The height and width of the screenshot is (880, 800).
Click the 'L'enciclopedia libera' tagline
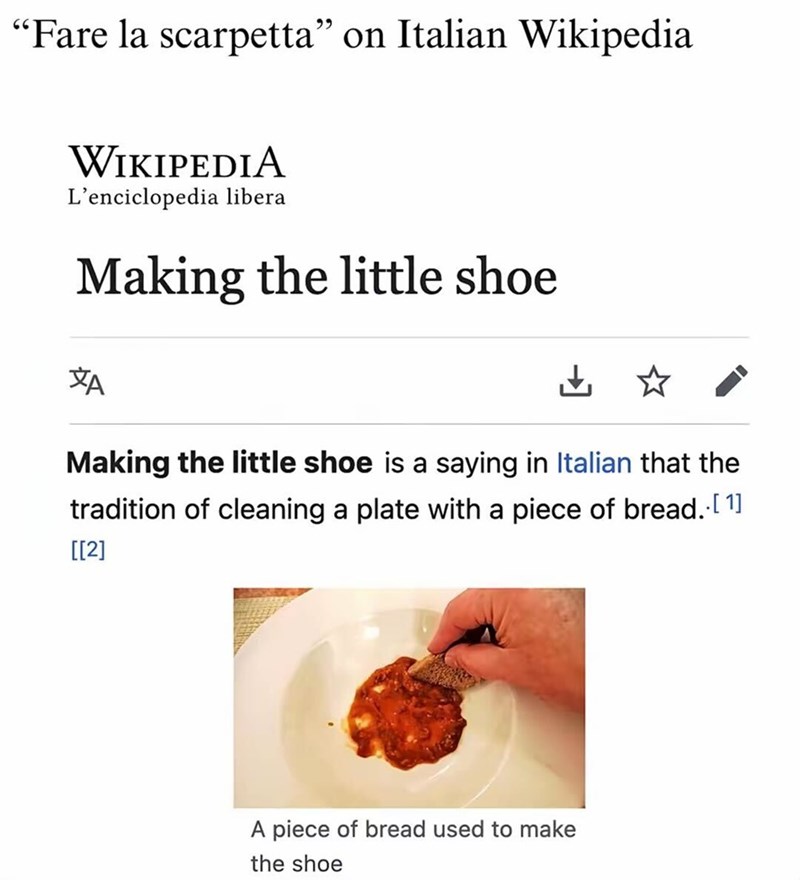click(176, 197)
